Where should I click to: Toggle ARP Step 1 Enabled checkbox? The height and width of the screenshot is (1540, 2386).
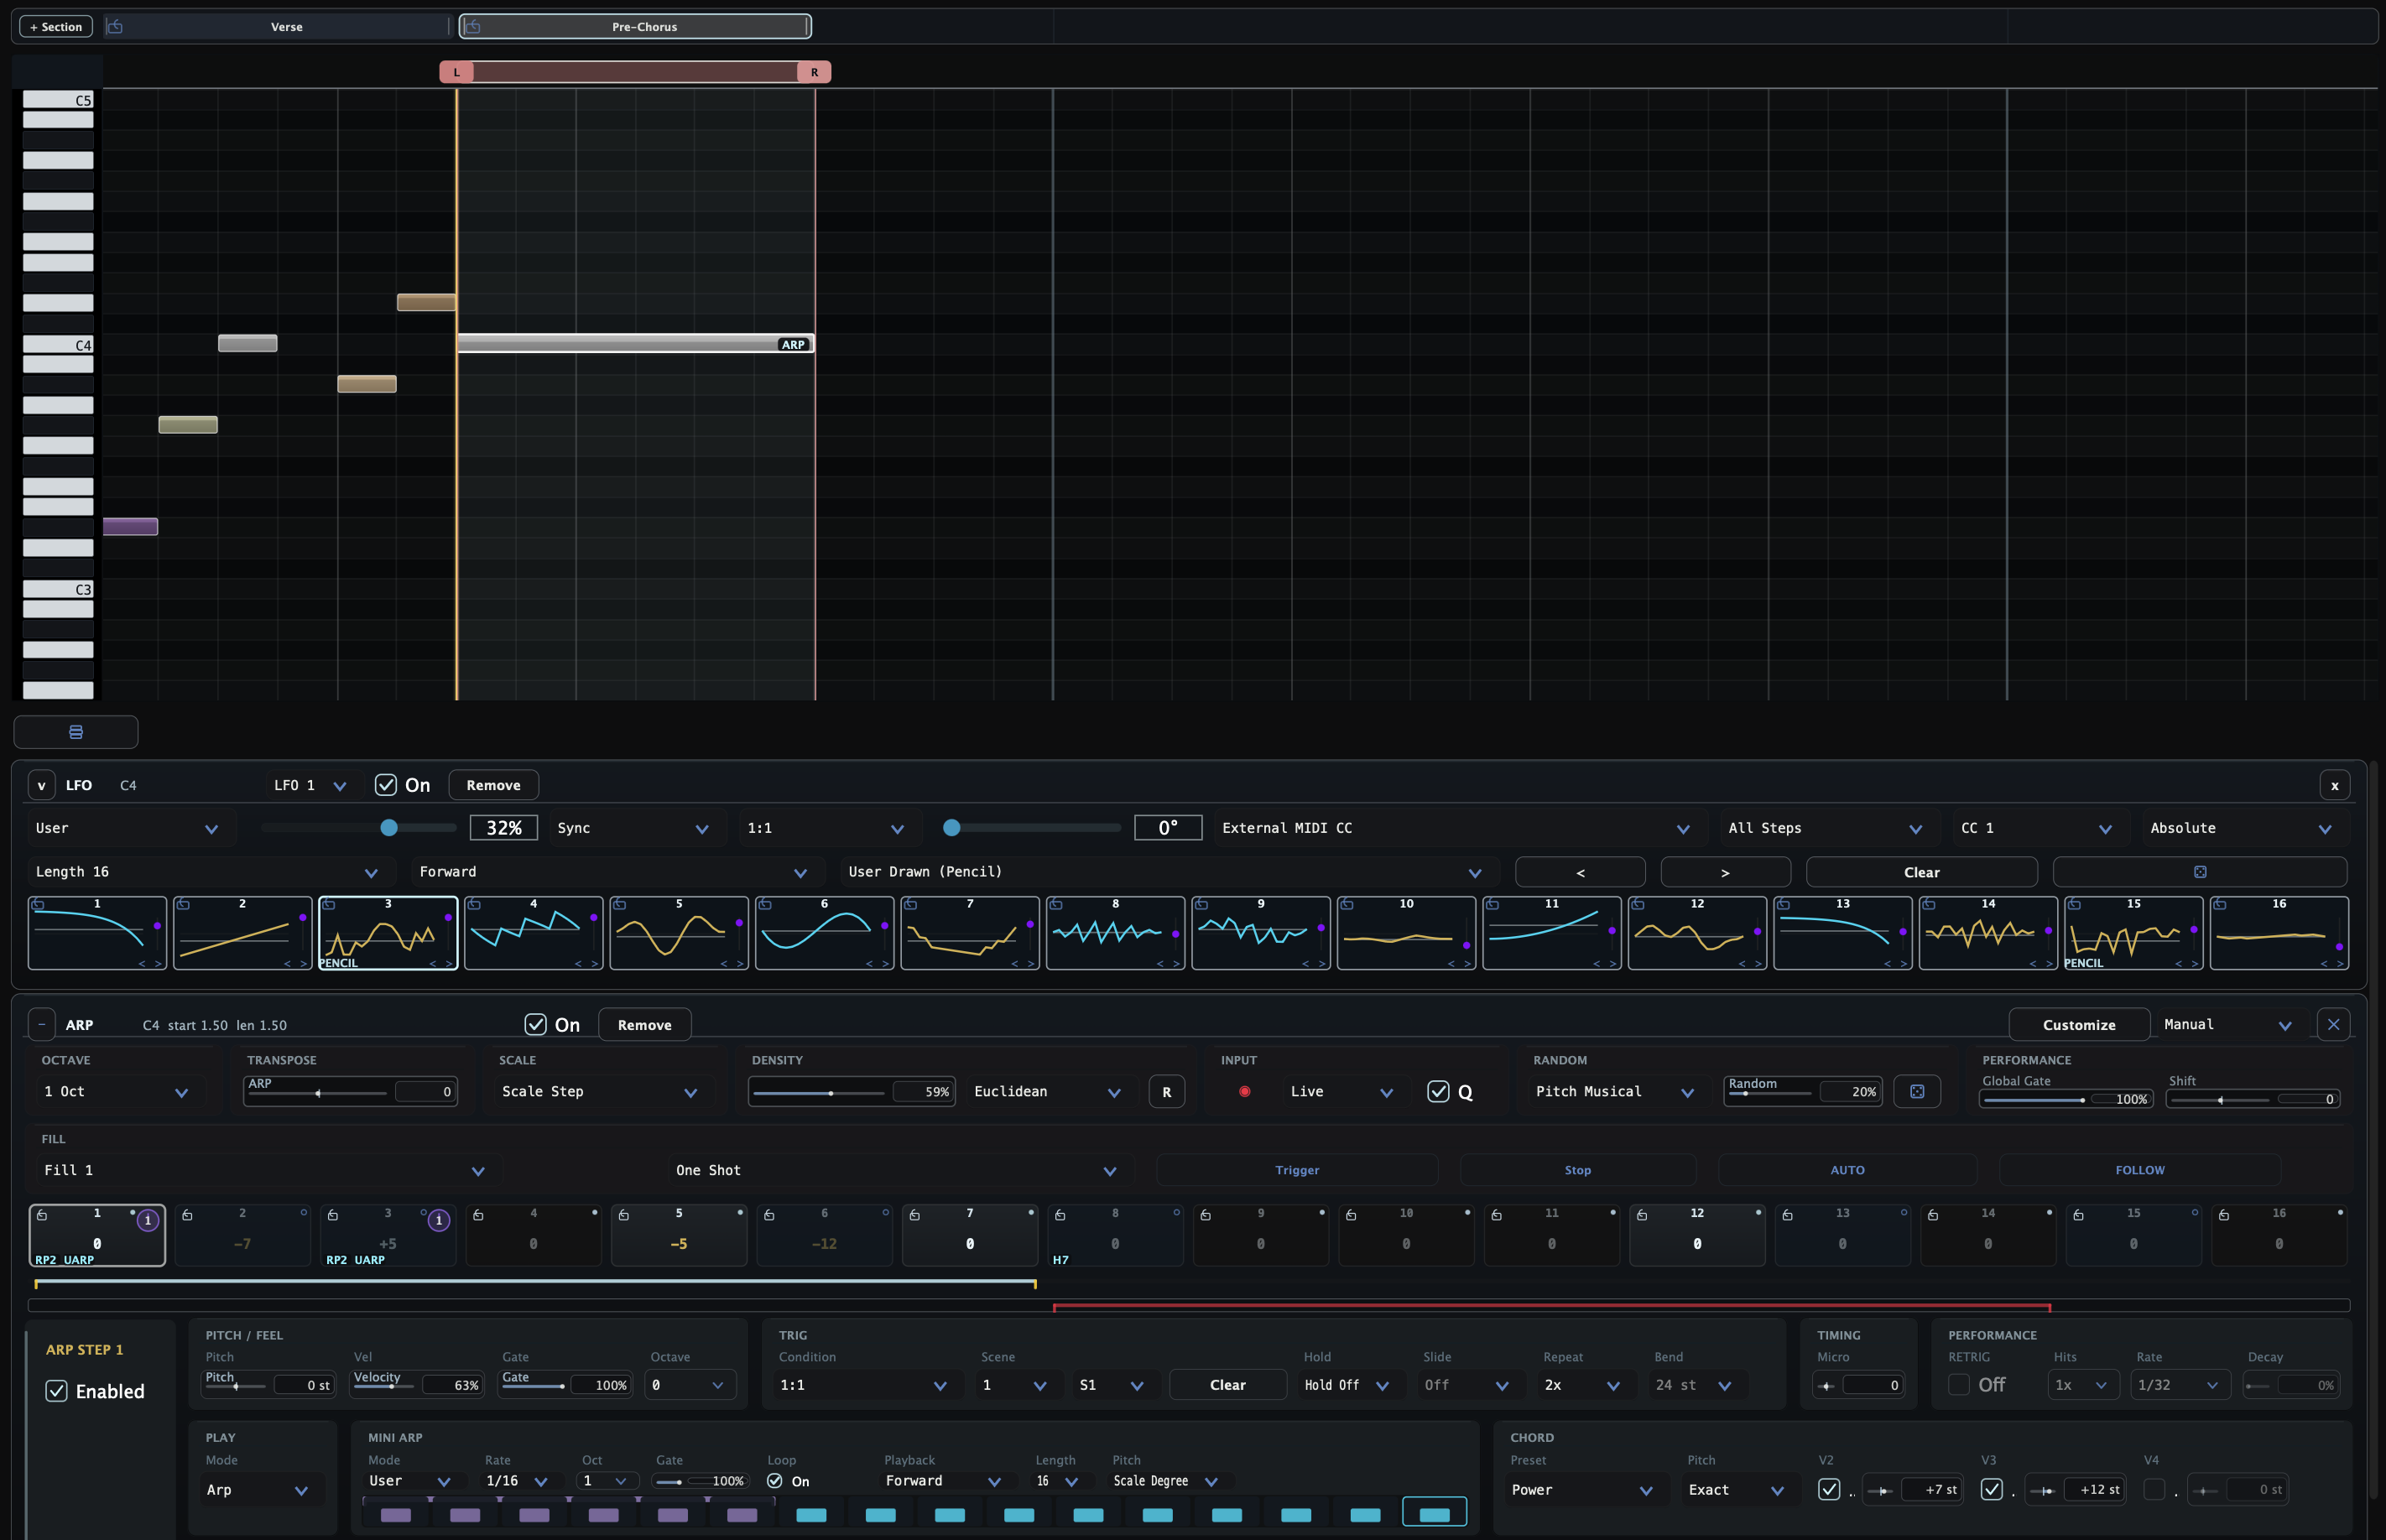(57, 1391)
